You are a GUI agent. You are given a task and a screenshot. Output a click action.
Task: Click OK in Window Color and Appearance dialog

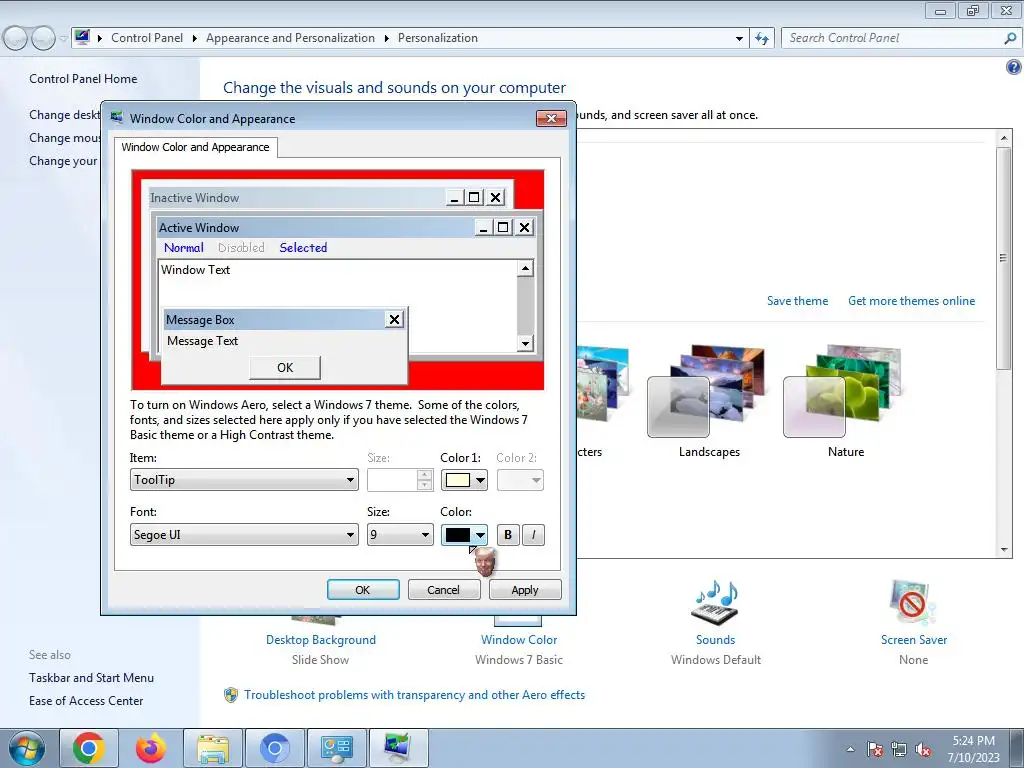click(x=363, y=590)
